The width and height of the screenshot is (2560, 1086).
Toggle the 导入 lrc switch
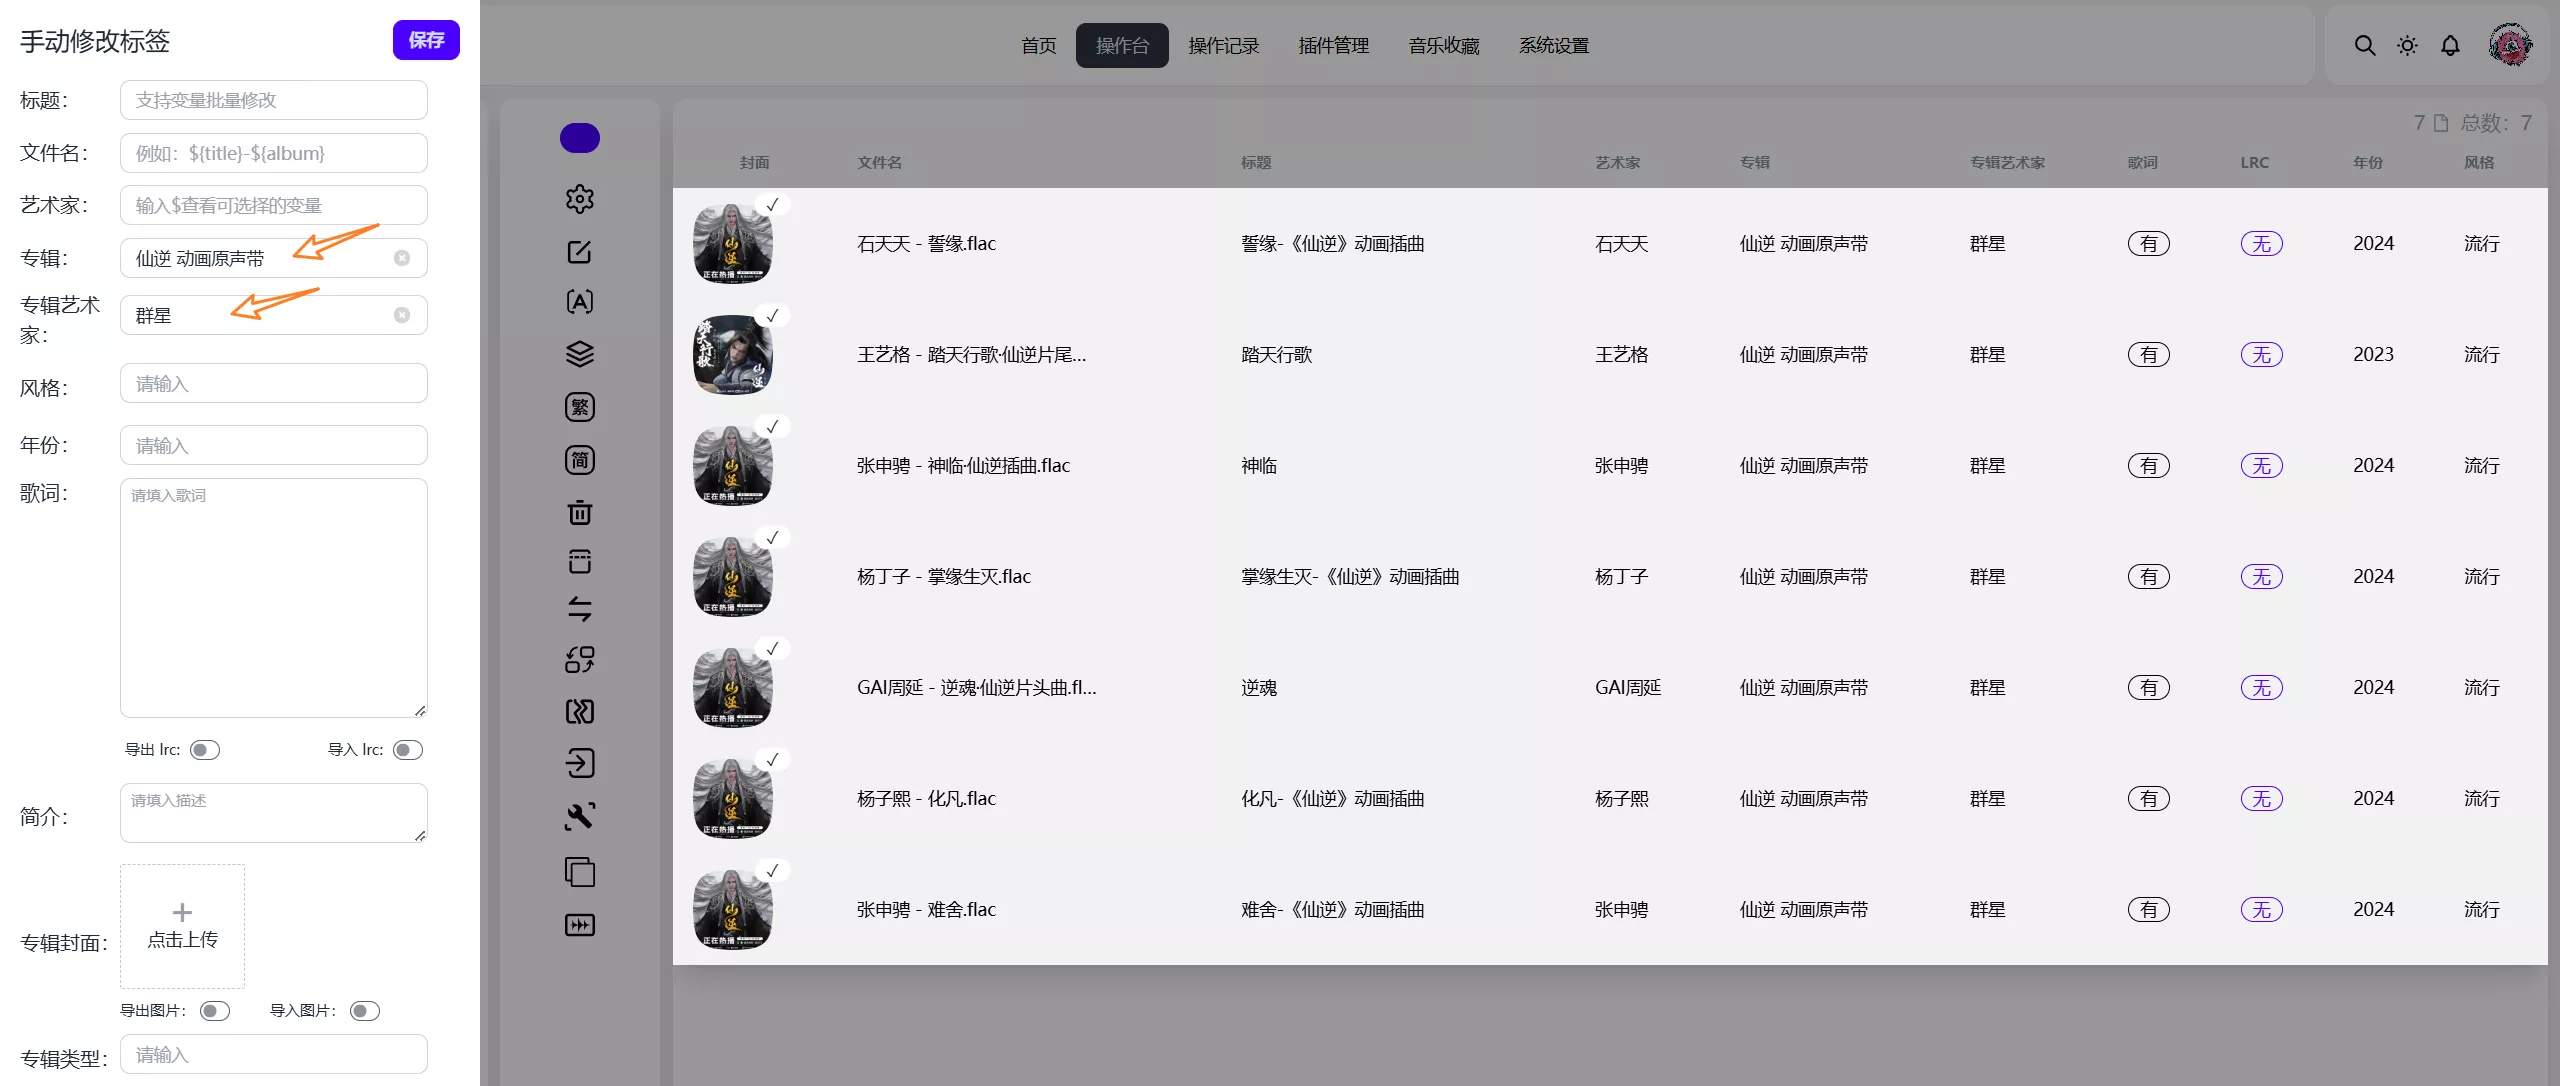(x=408, y=750)
